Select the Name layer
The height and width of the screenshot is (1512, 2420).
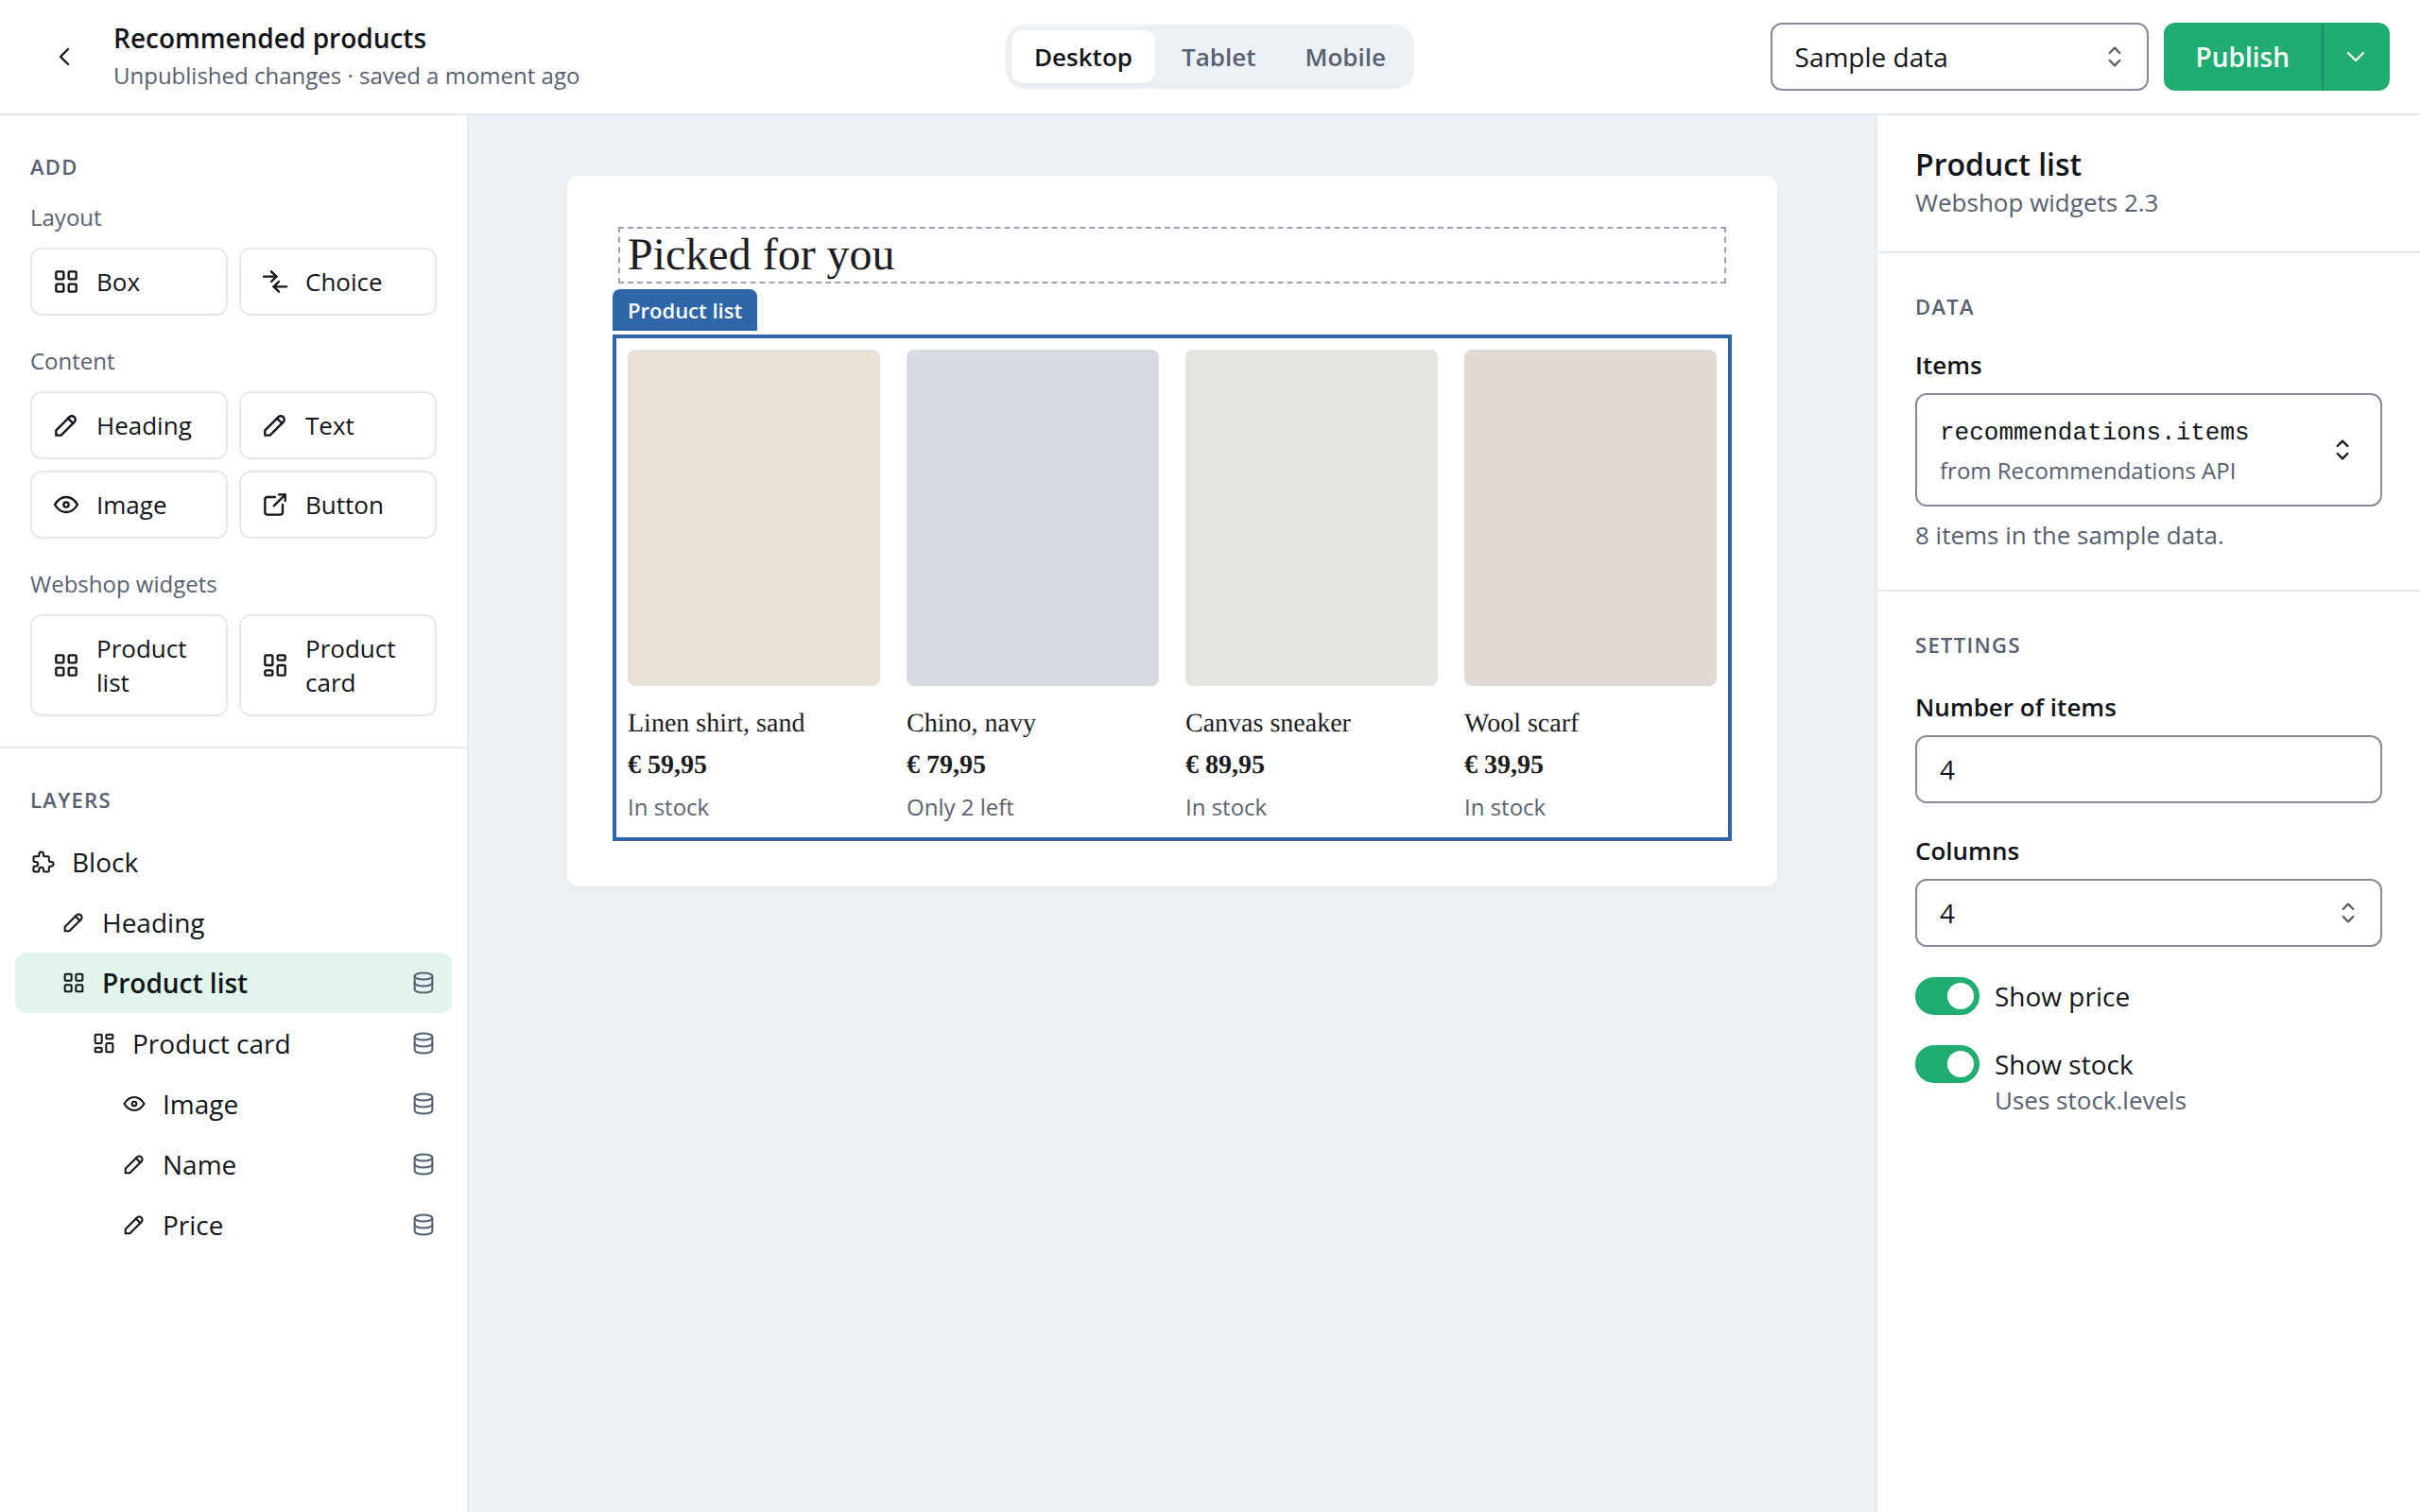[x=233, y=1165]
